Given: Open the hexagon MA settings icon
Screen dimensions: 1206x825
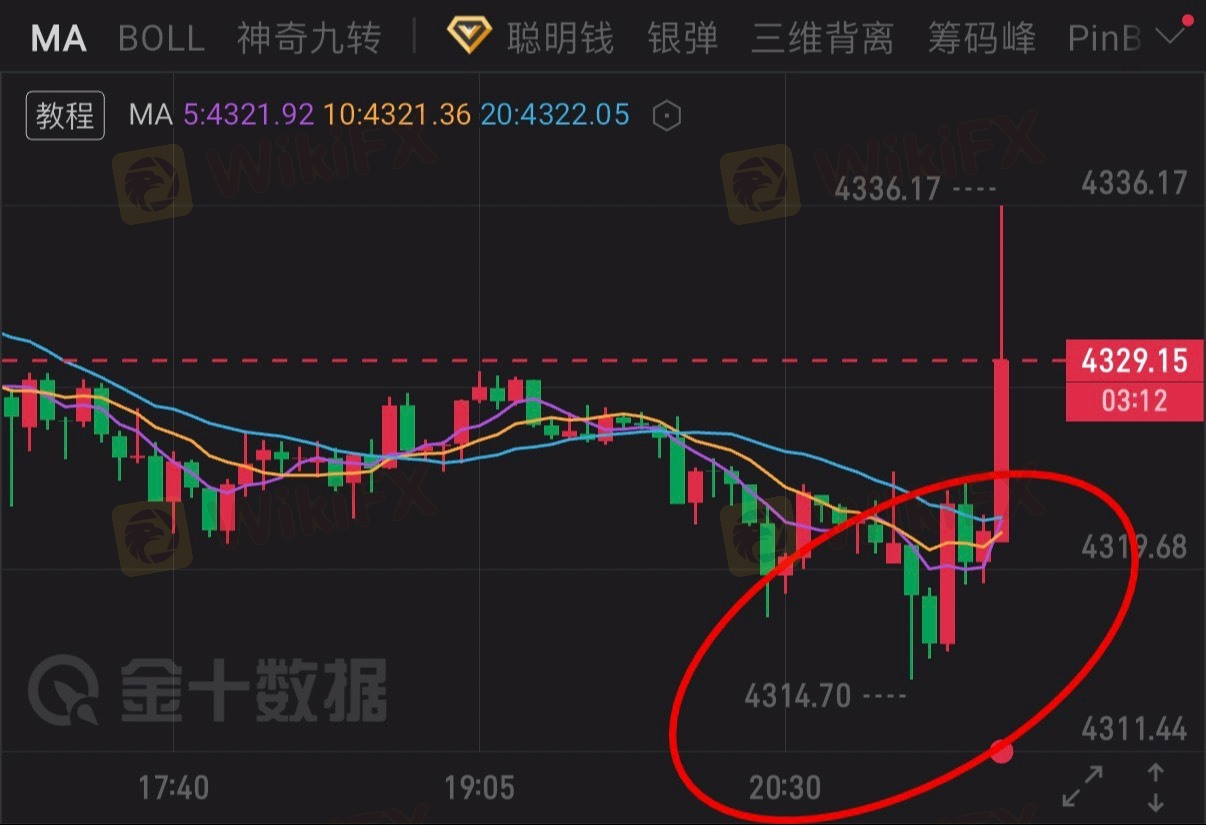Looking at the screenshot, I should [x=666, y=116].
